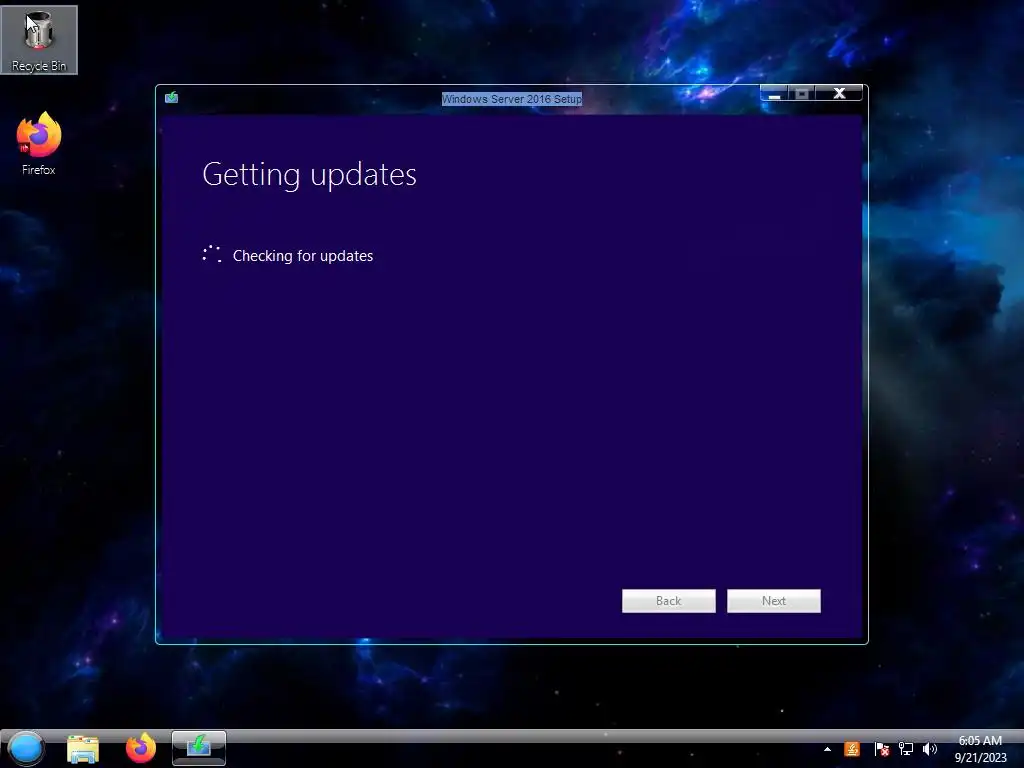Image resolution: width=1024 pixels, height=768 pixels.
Task: Open the network status tray icon
Action: tap(905, 749)
